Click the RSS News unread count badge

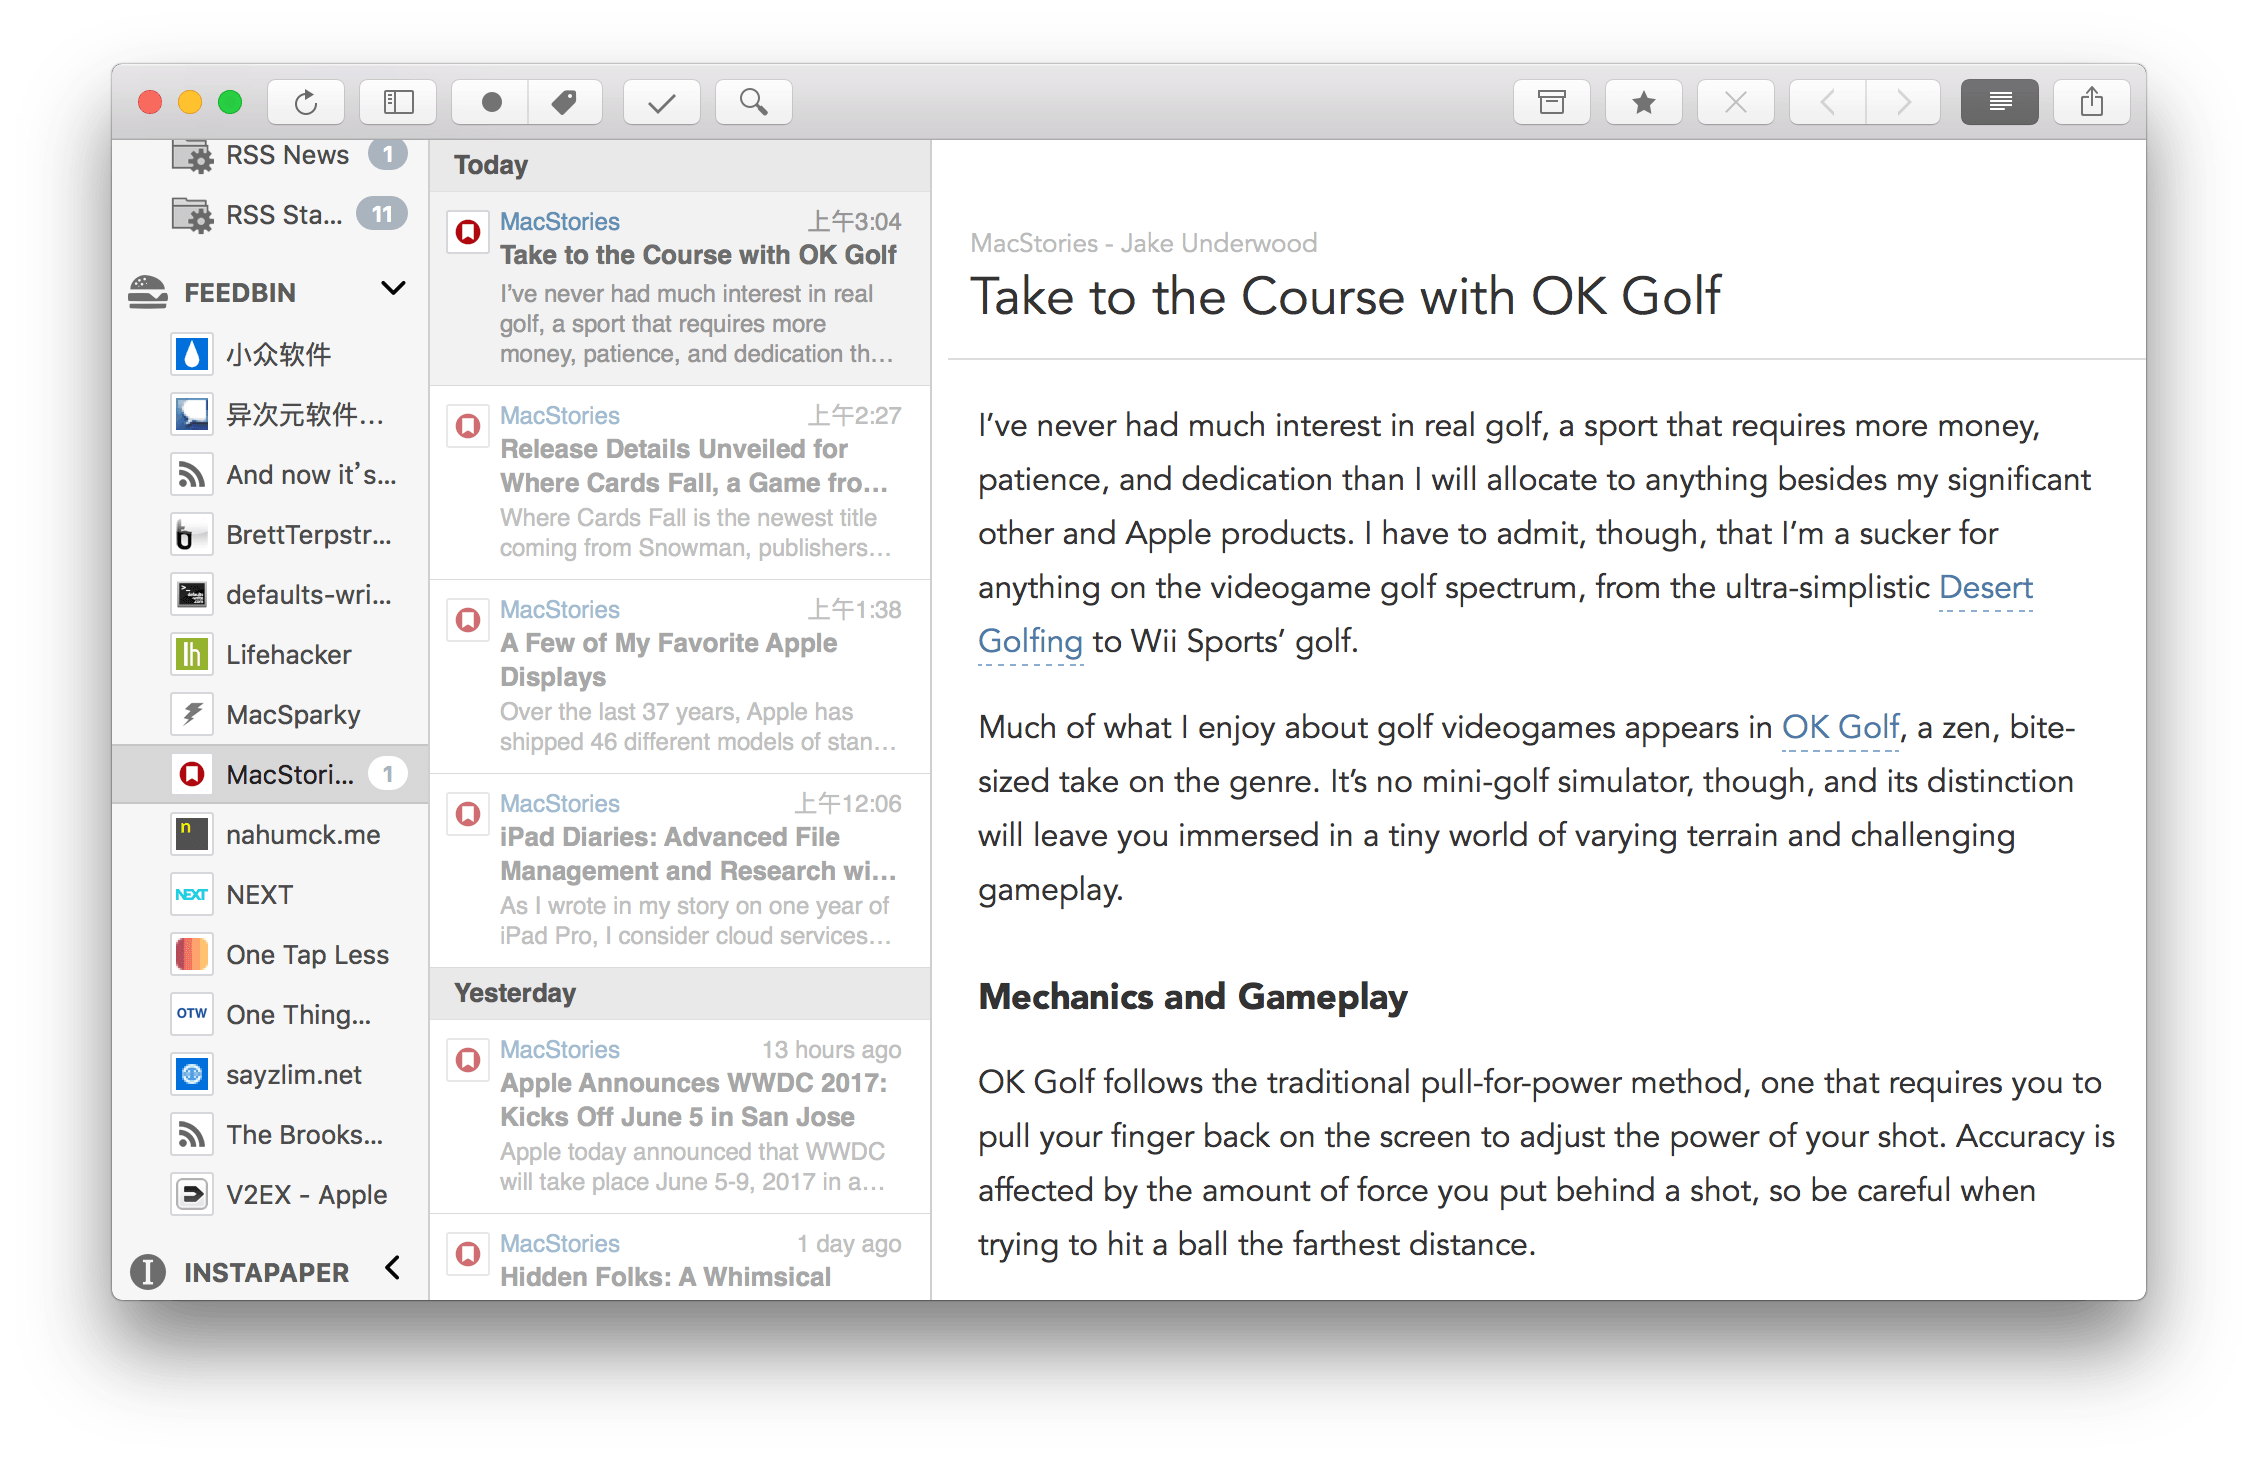387,155
